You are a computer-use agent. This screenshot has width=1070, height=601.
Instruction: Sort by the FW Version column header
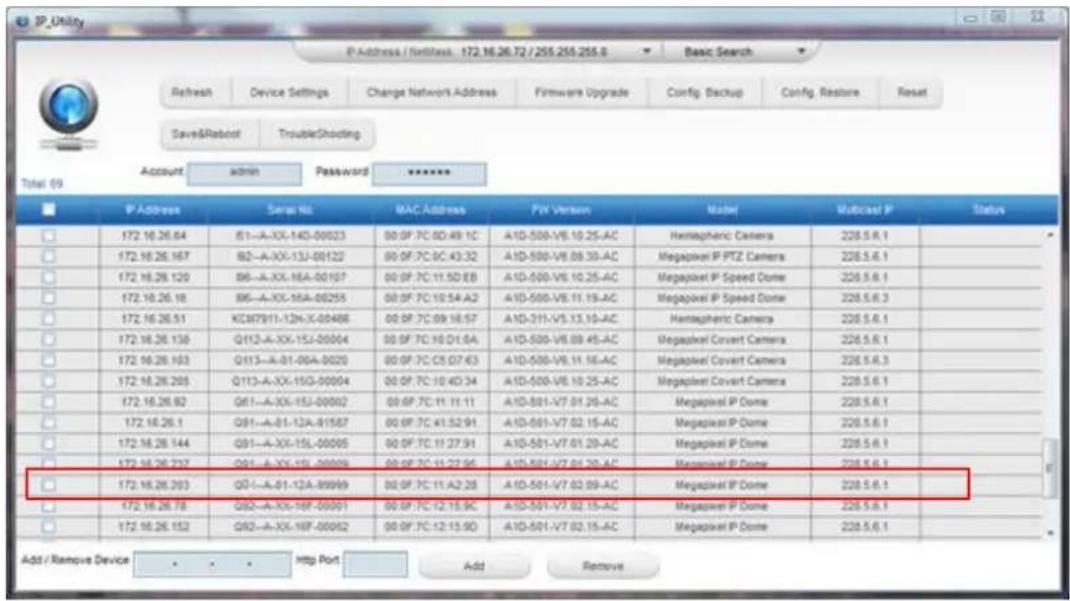(561, 209)
